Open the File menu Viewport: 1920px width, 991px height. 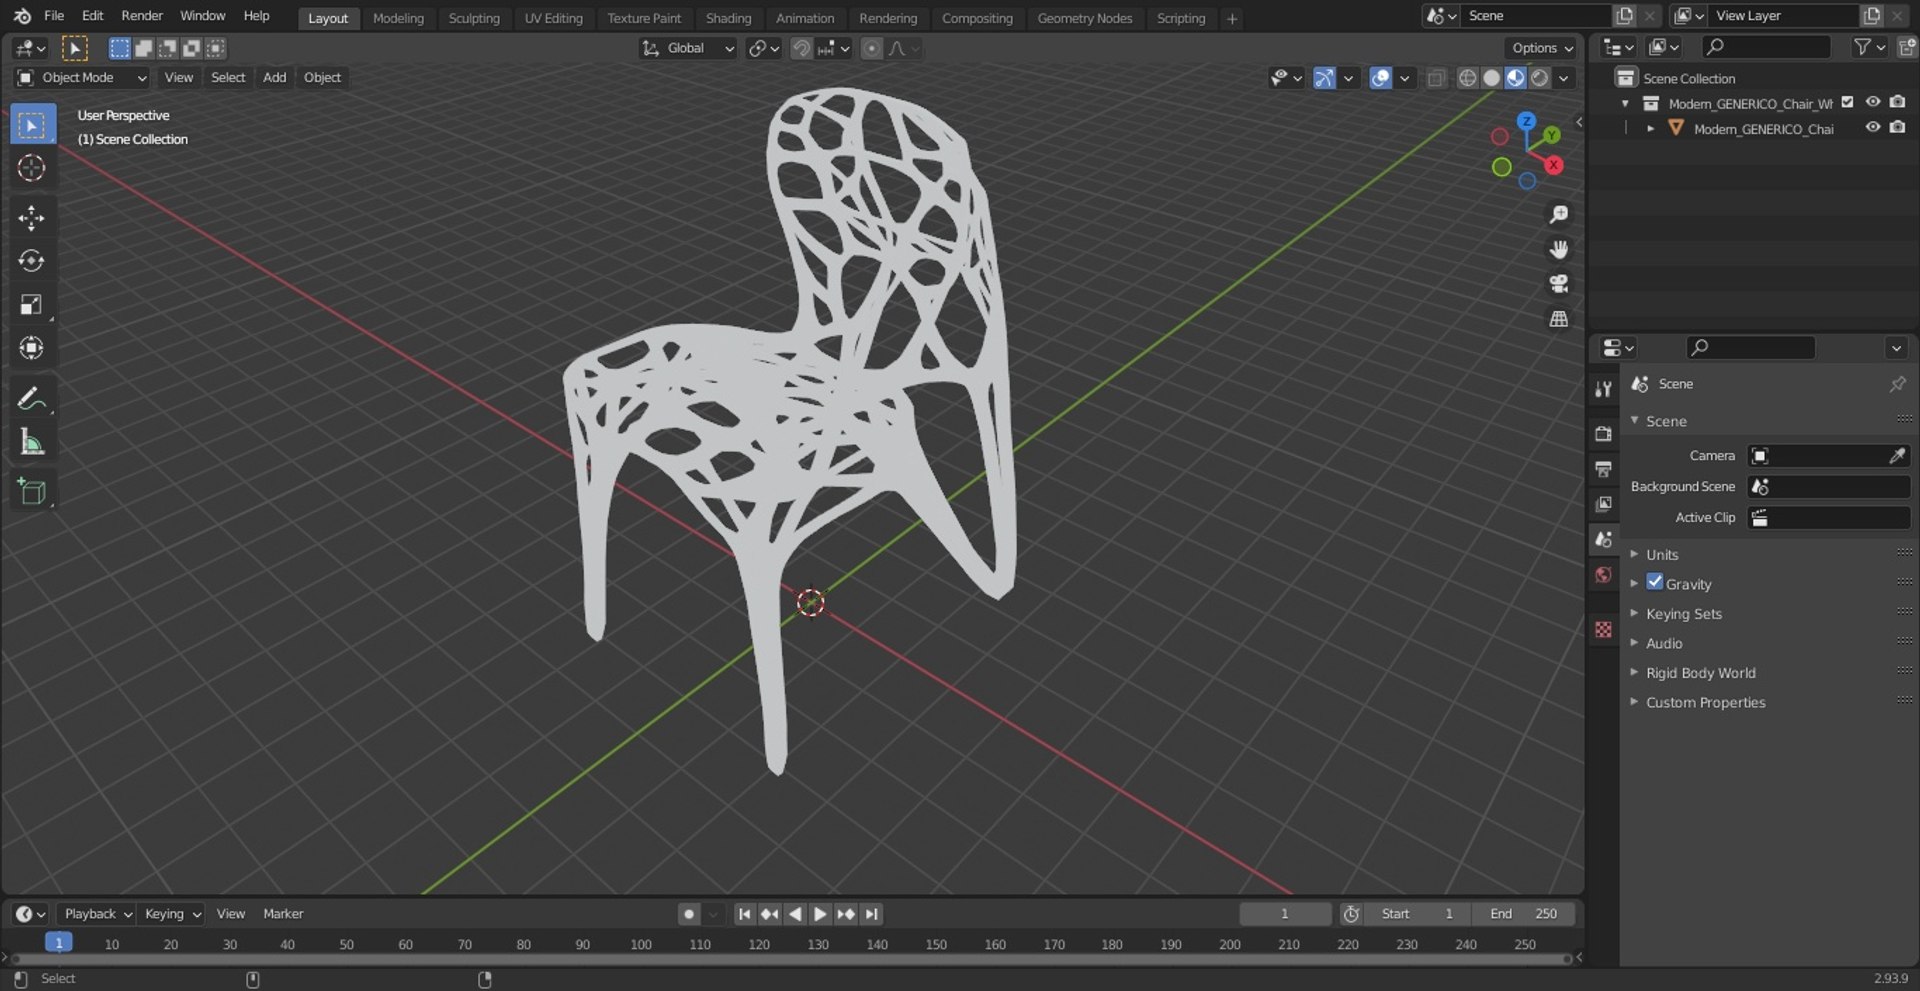54,16
